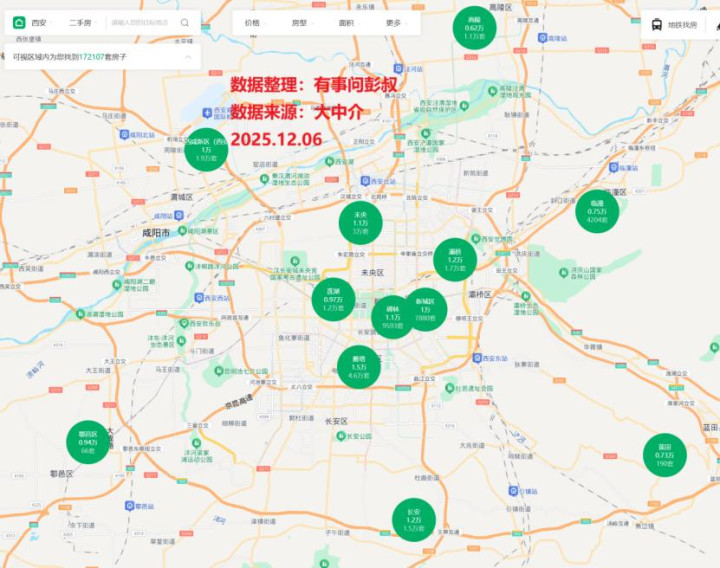The image size is (720, 568).
Task: Click the magnifier search icon
Action: click(x=185, y=22)
